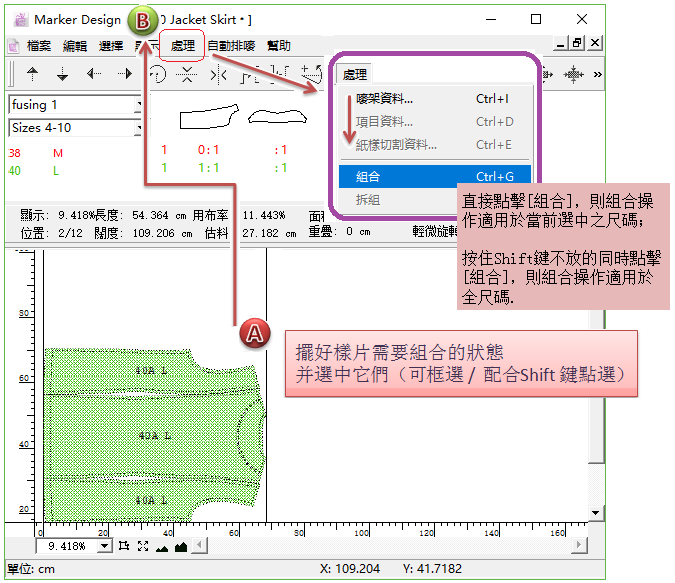
Task: Click the move piece up arrow tool
Action: (33, 74)
